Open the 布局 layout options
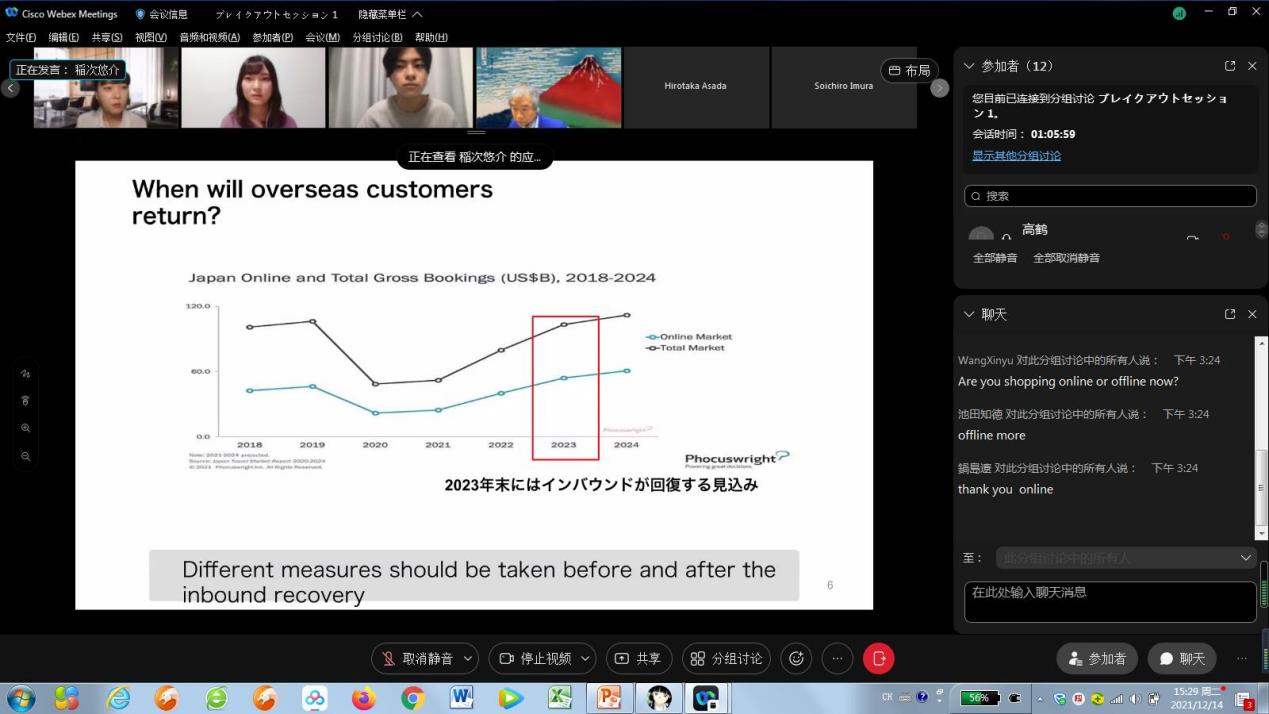Image resolution: width=1269 pixels, height=714 pixels. point(909,71)
